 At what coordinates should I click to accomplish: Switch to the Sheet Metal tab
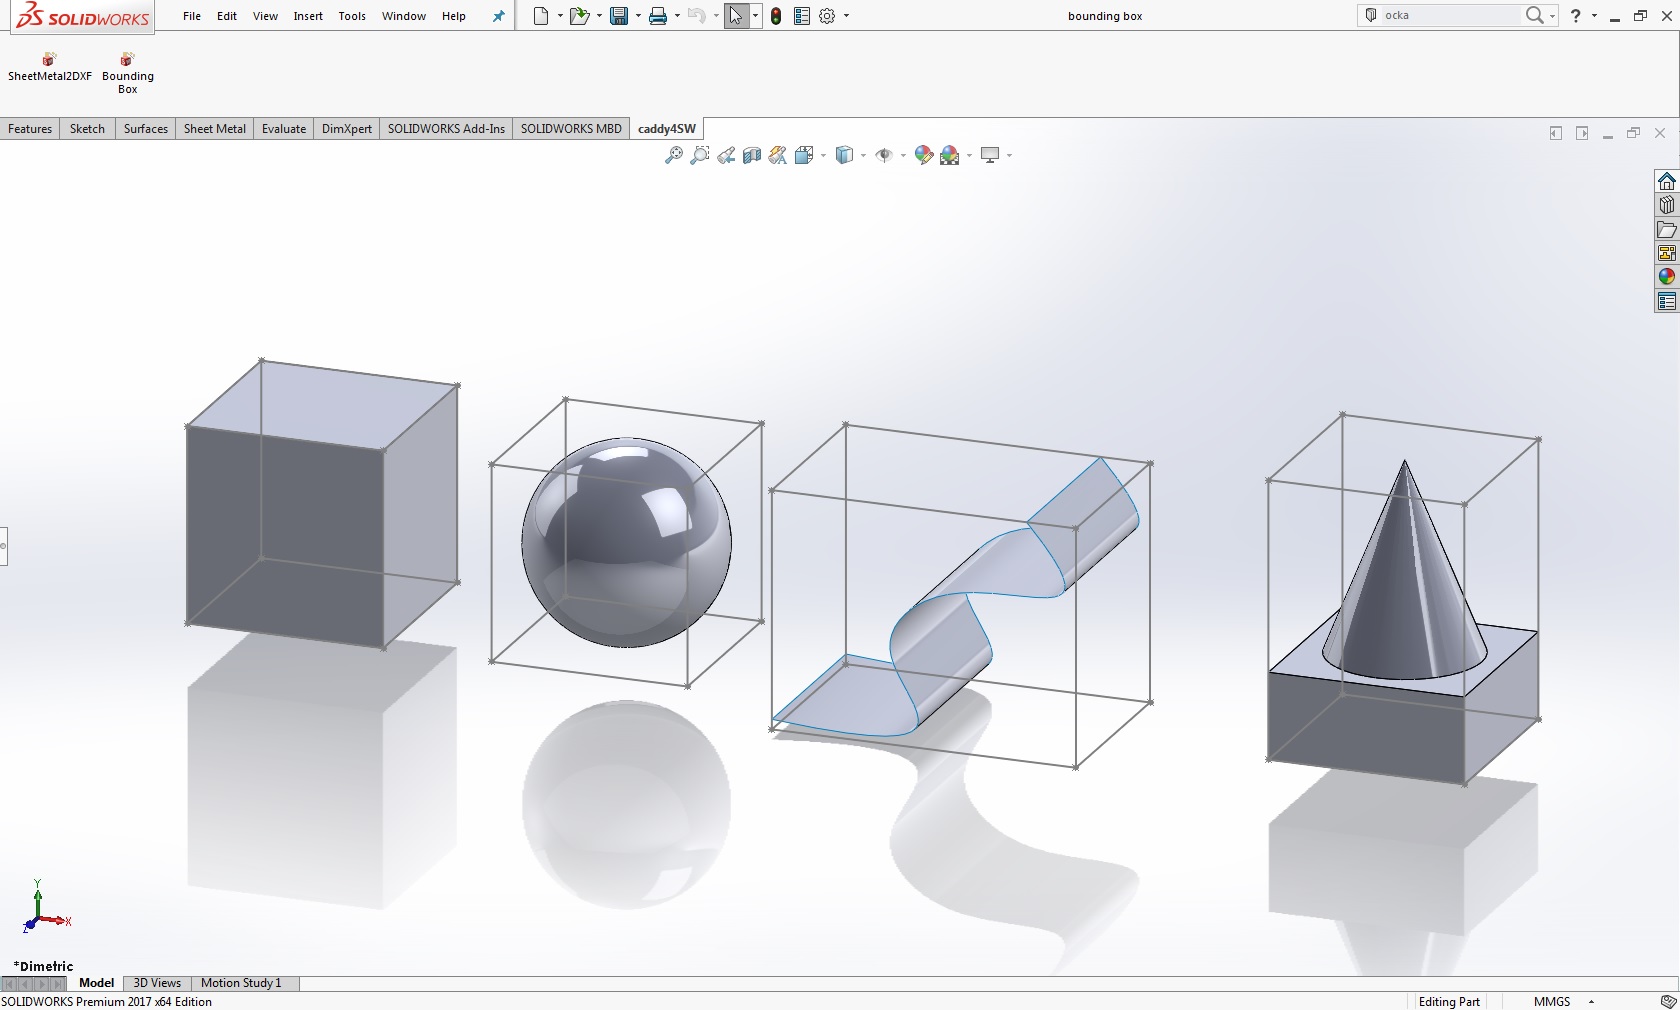pos(214,129)
